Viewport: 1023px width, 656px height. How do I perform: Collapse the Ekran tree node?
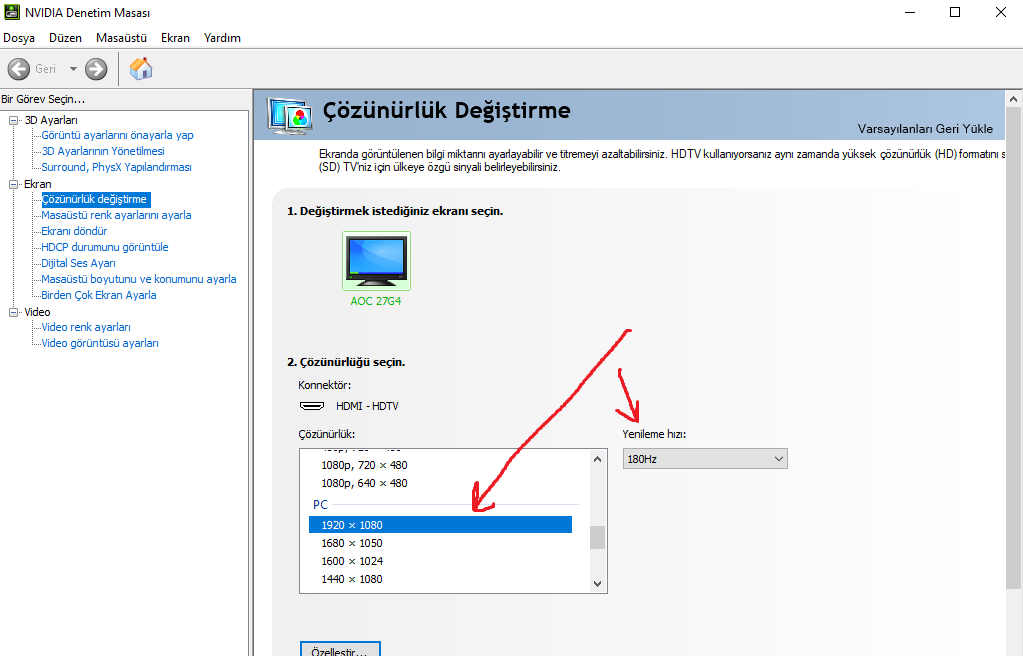coord(13,184)
